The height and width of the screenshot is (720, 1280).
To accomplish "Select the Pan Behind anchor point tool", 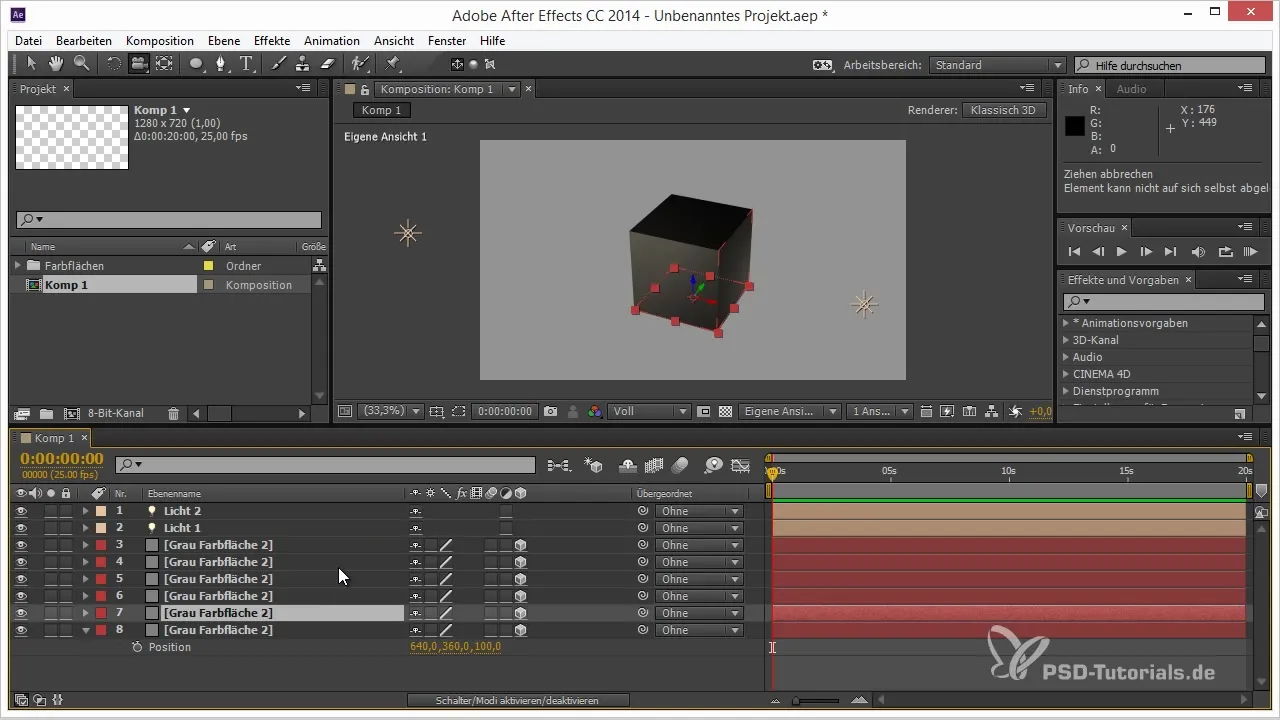I will [x=163, y=64].
